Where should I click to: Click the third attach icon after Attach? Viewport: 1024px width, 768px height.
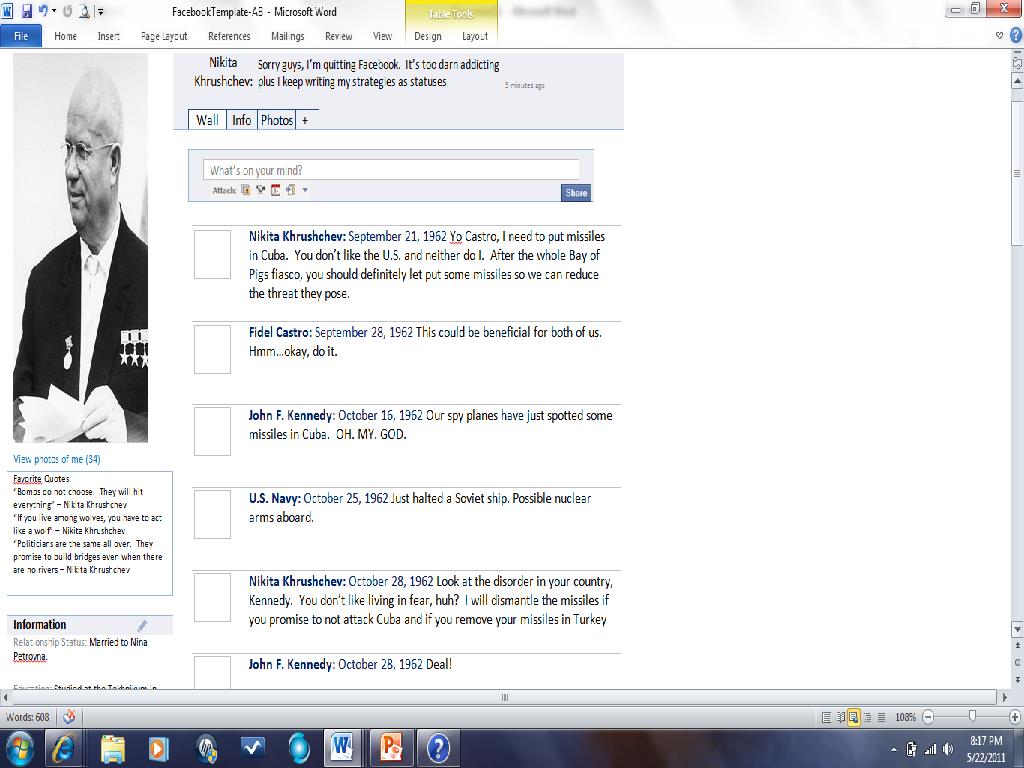pos(275,190)
